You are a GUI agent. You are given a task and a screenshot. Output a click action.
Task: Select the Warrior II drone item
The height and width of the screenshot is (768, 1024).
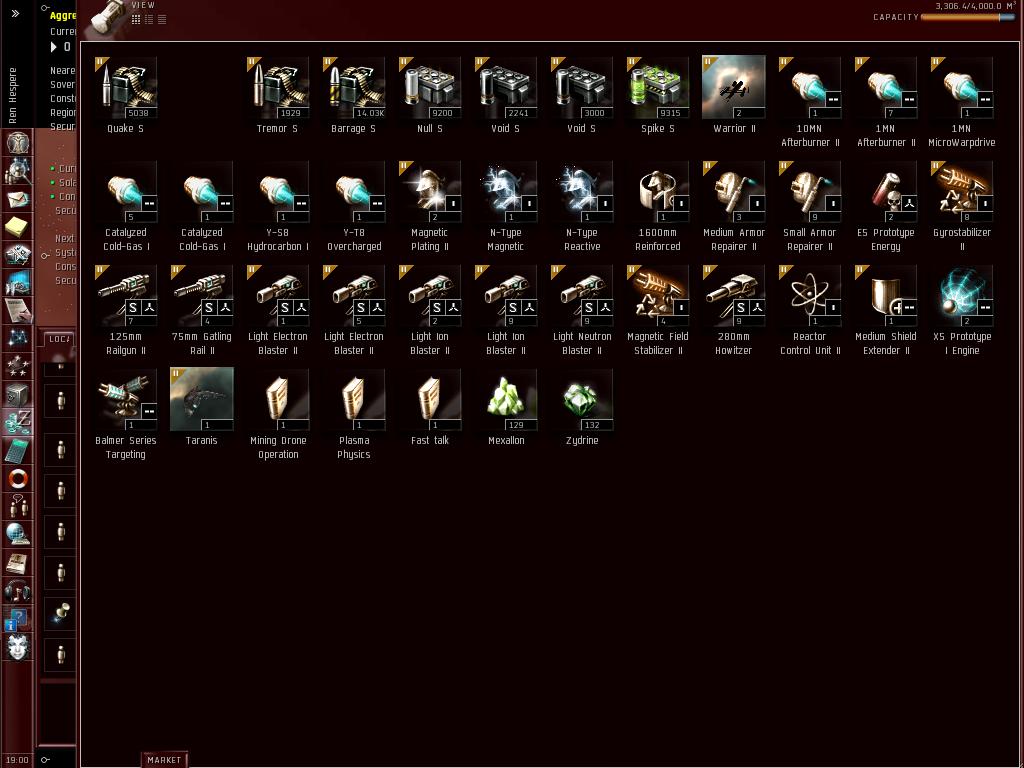click(x=733, y=95)
